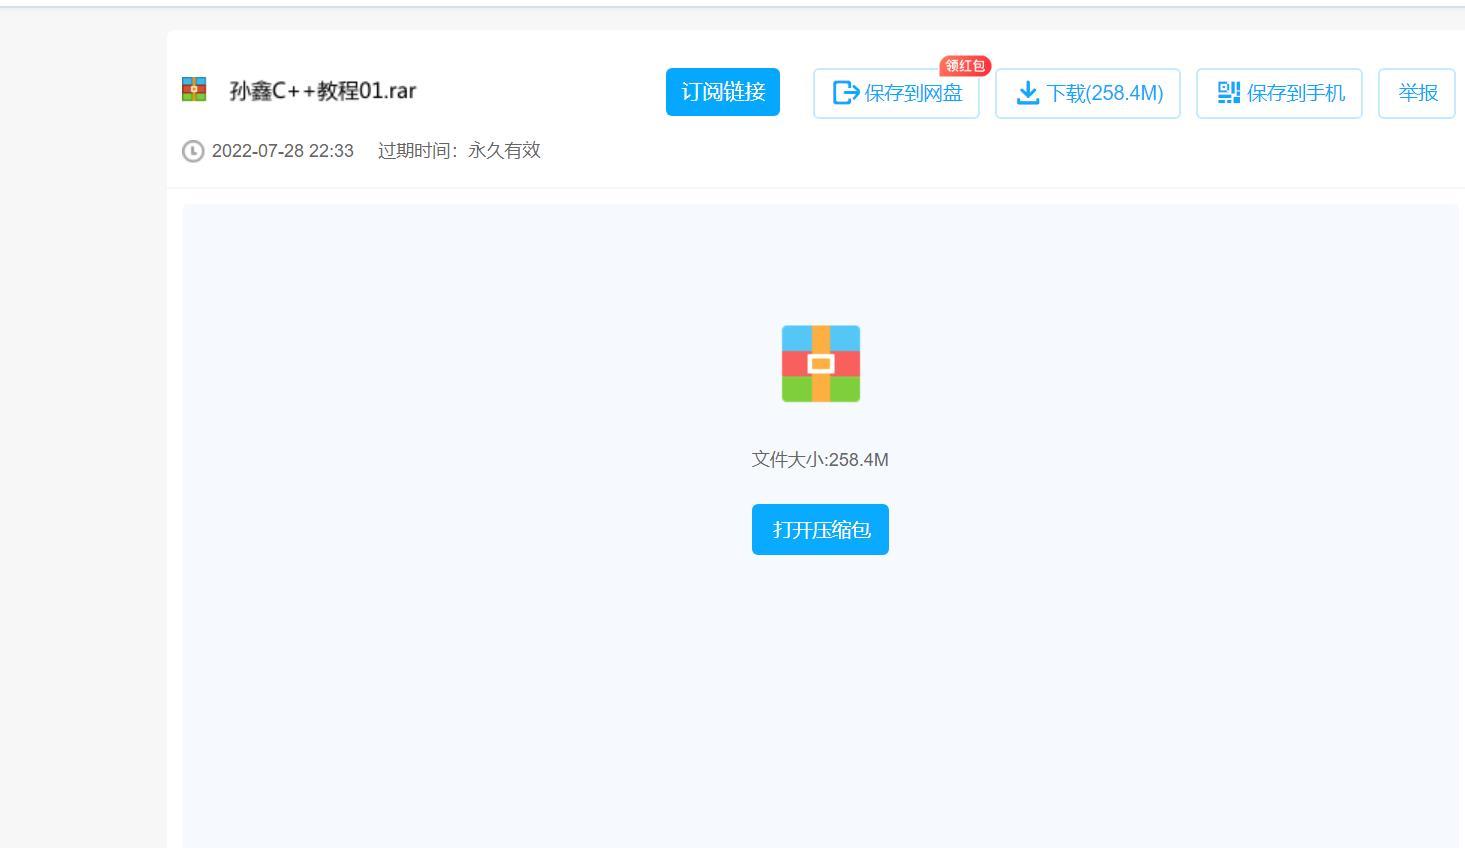Select the filename 孙鑫C++教程01.rar
1465x848 pixels.
click(x=323, y=91)
